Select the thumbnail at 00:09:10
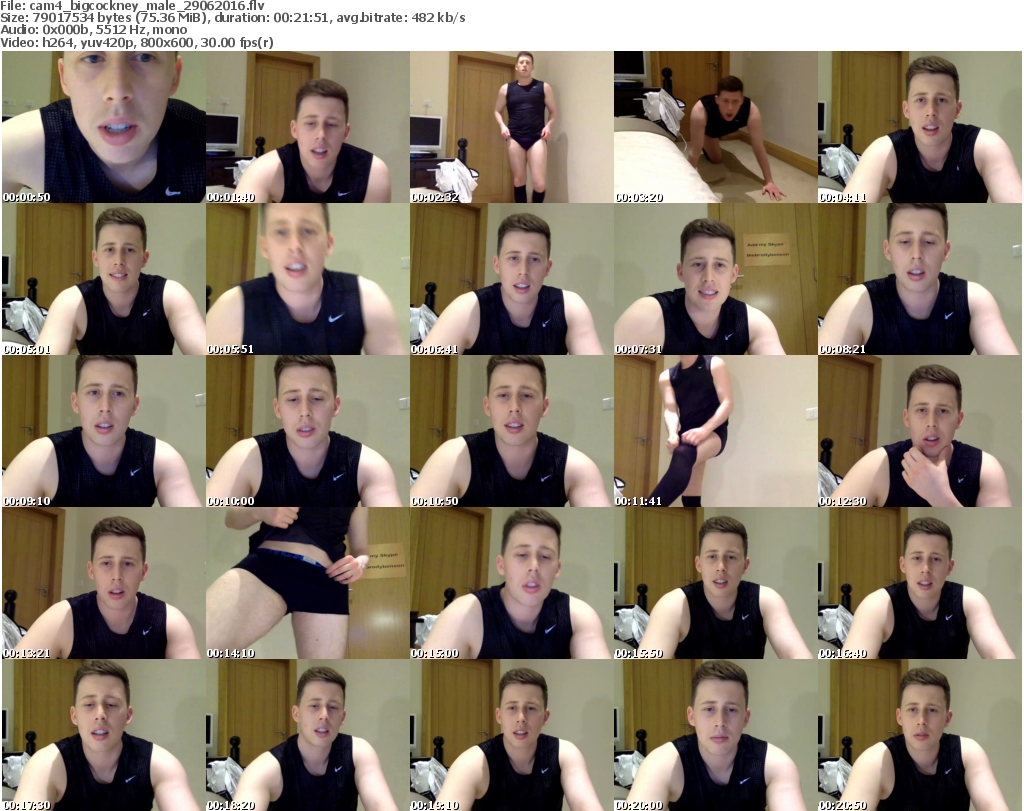Screen dimensions: 1024x811 click(x=104, y=432)
